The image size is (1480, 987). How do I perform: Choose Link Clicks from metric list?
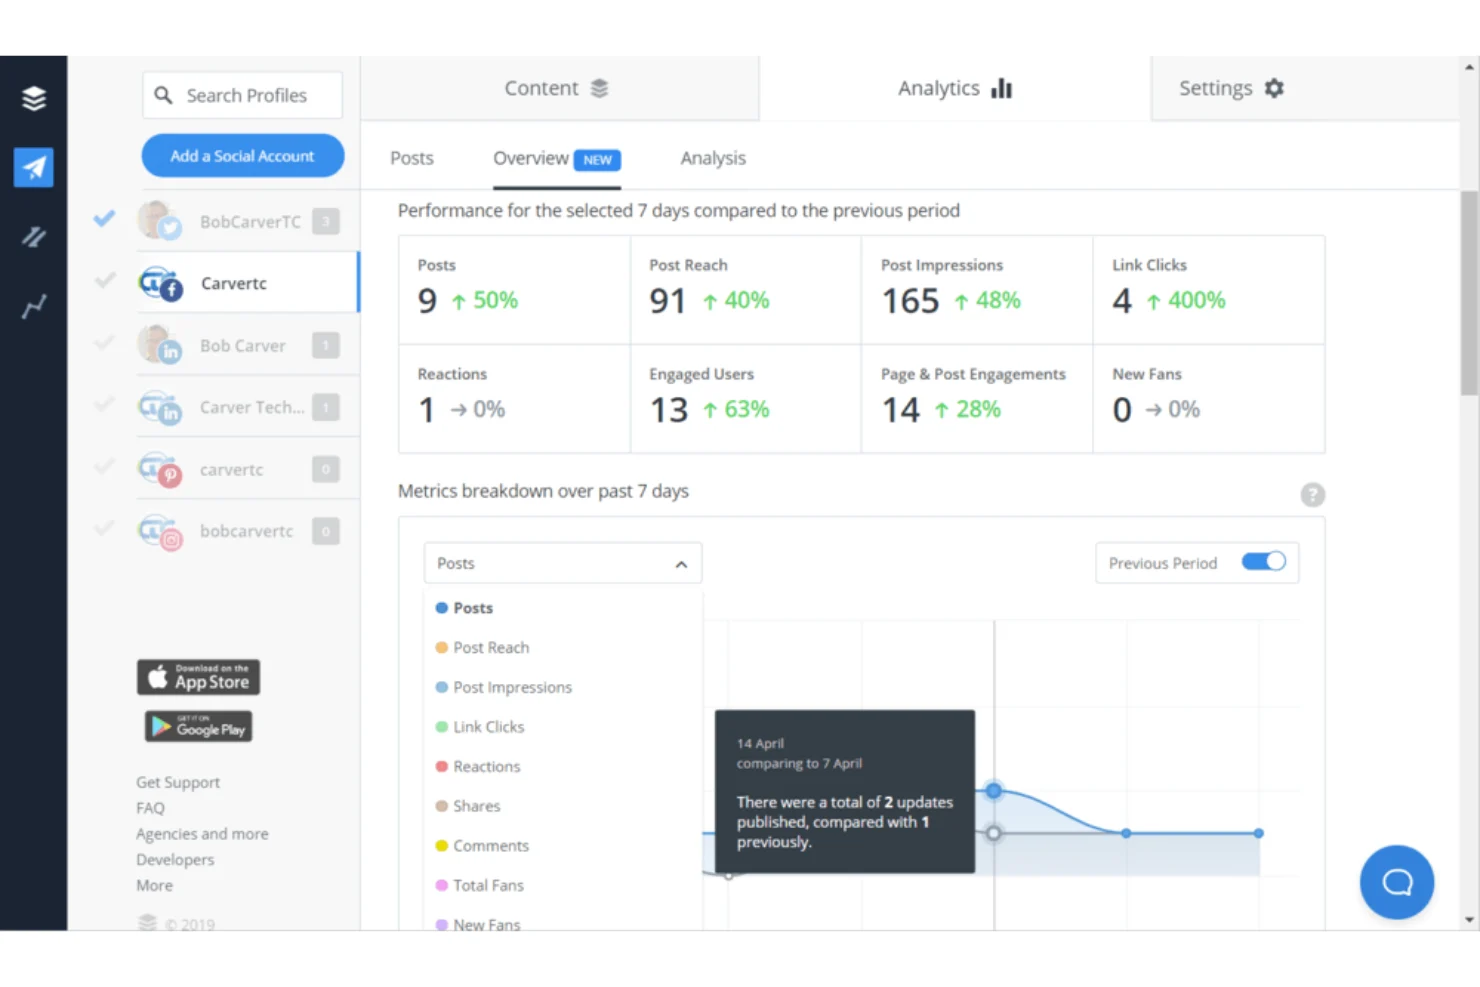(488, 727)
